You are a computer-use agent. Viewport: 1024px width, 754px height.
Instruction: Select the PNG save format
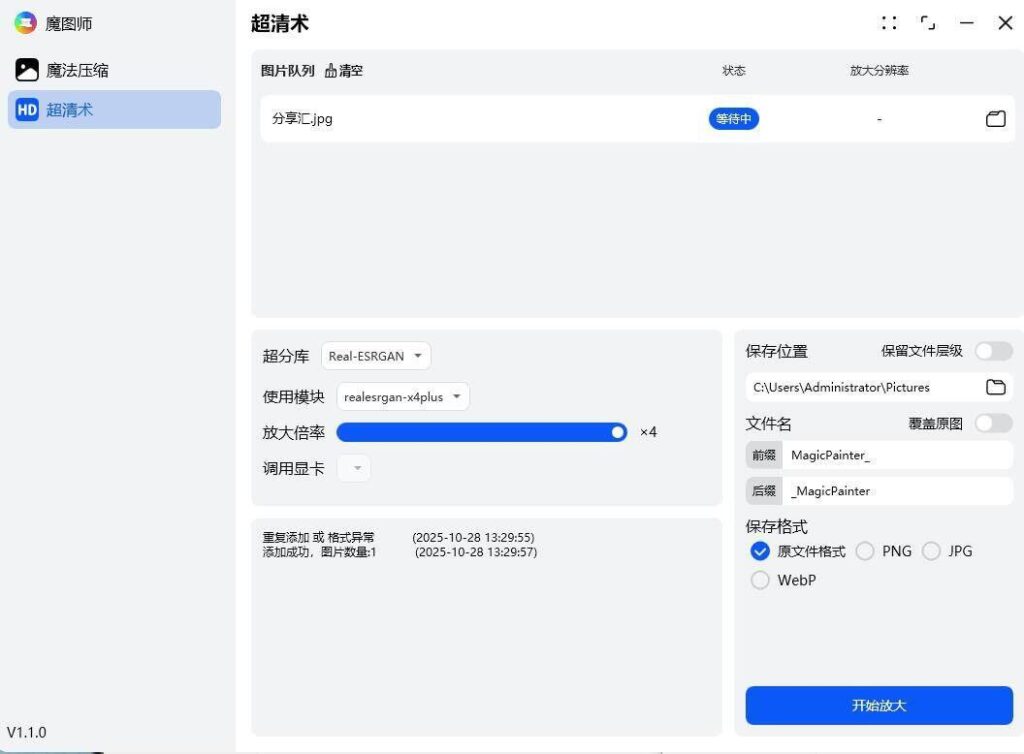pos(865,551)
